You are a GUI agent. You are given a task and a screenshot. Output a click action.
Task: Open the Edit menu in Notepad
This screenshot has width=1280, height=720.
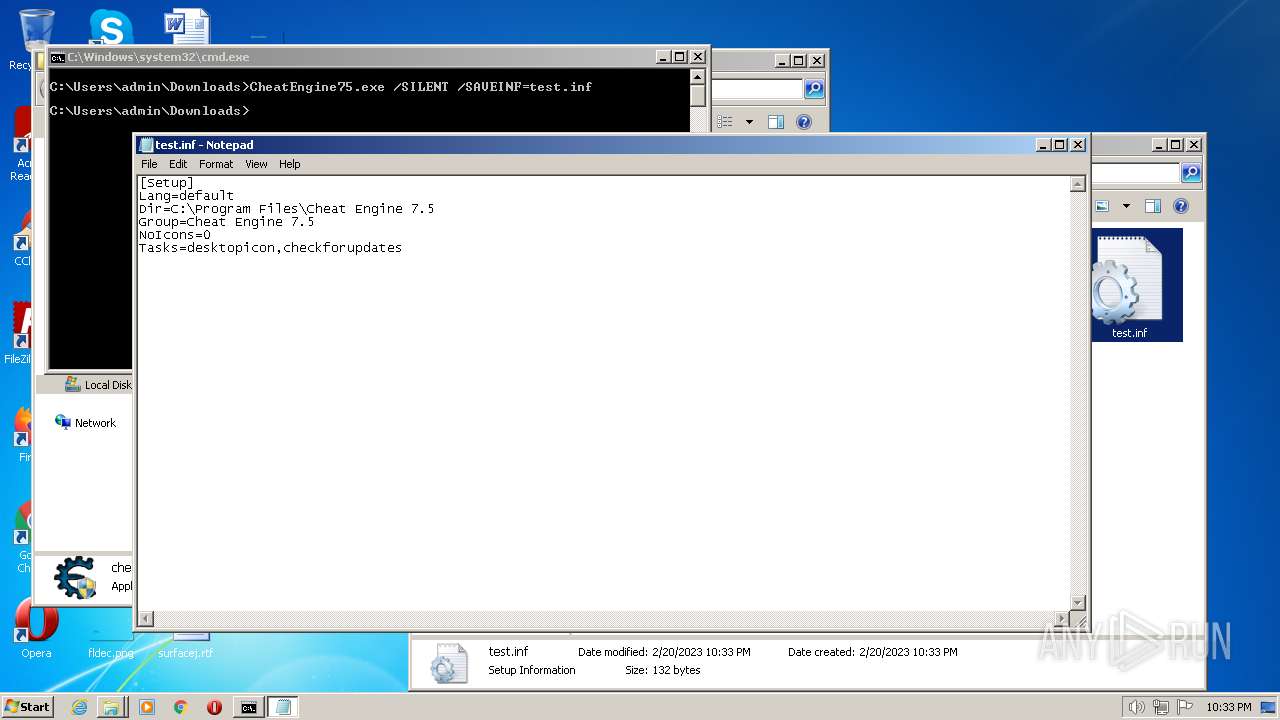[178, 164]
